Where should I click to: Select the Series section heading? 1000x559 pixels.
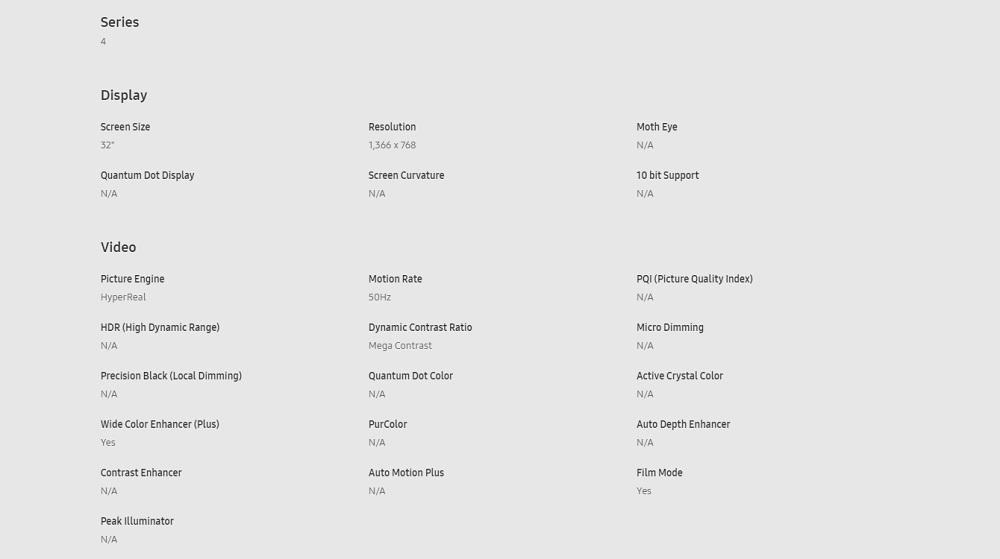pyautogui.click(x=120, y=22)
